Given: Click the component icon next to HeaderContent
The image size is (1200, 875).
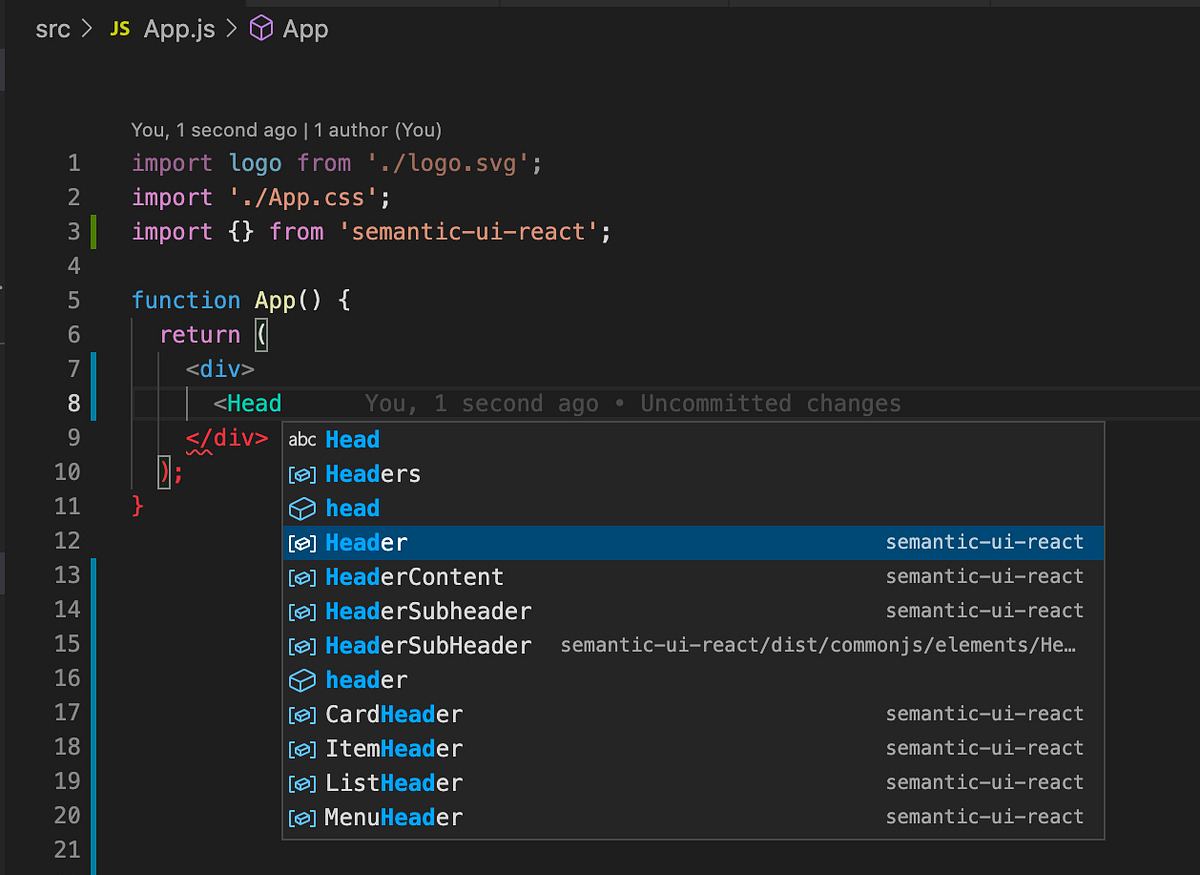Looking at the screenshot, I should [x=302, y=576].
